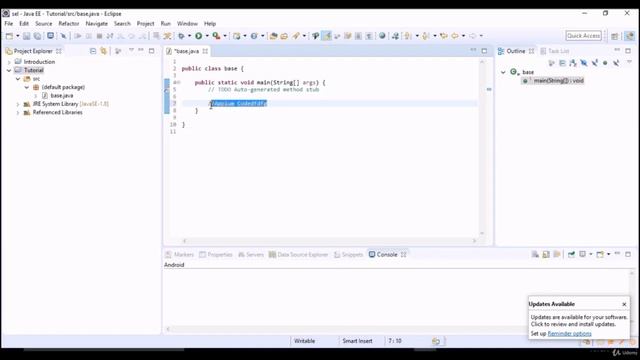640x360 pixels.
Task: Maximize the Project Explorer panel
Action: [151, 51]
